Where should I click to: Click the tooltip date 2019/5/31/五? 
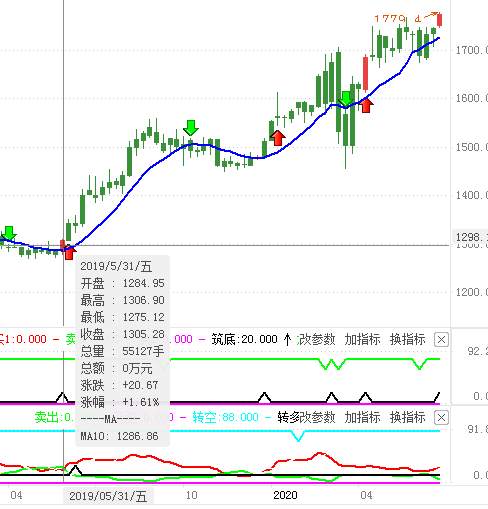[116, 266]
